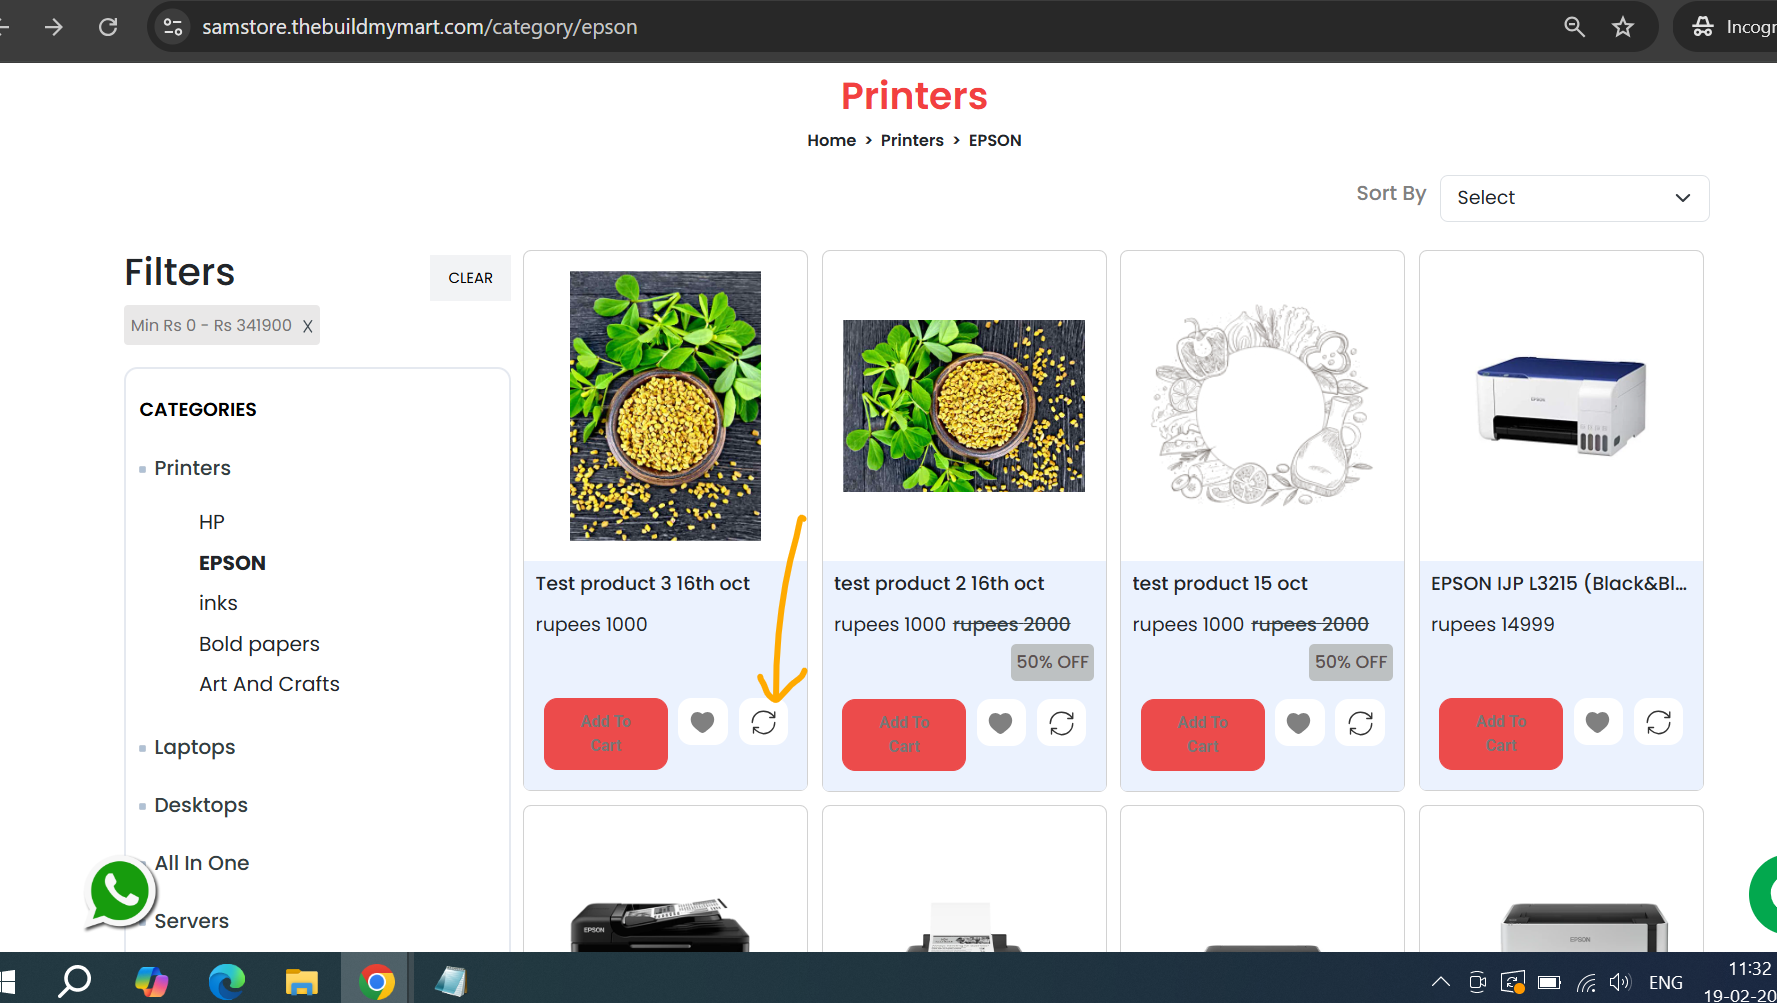Add test product 2 16th oct to cart
1777x1003 pixels.
(x=904, y=735)
